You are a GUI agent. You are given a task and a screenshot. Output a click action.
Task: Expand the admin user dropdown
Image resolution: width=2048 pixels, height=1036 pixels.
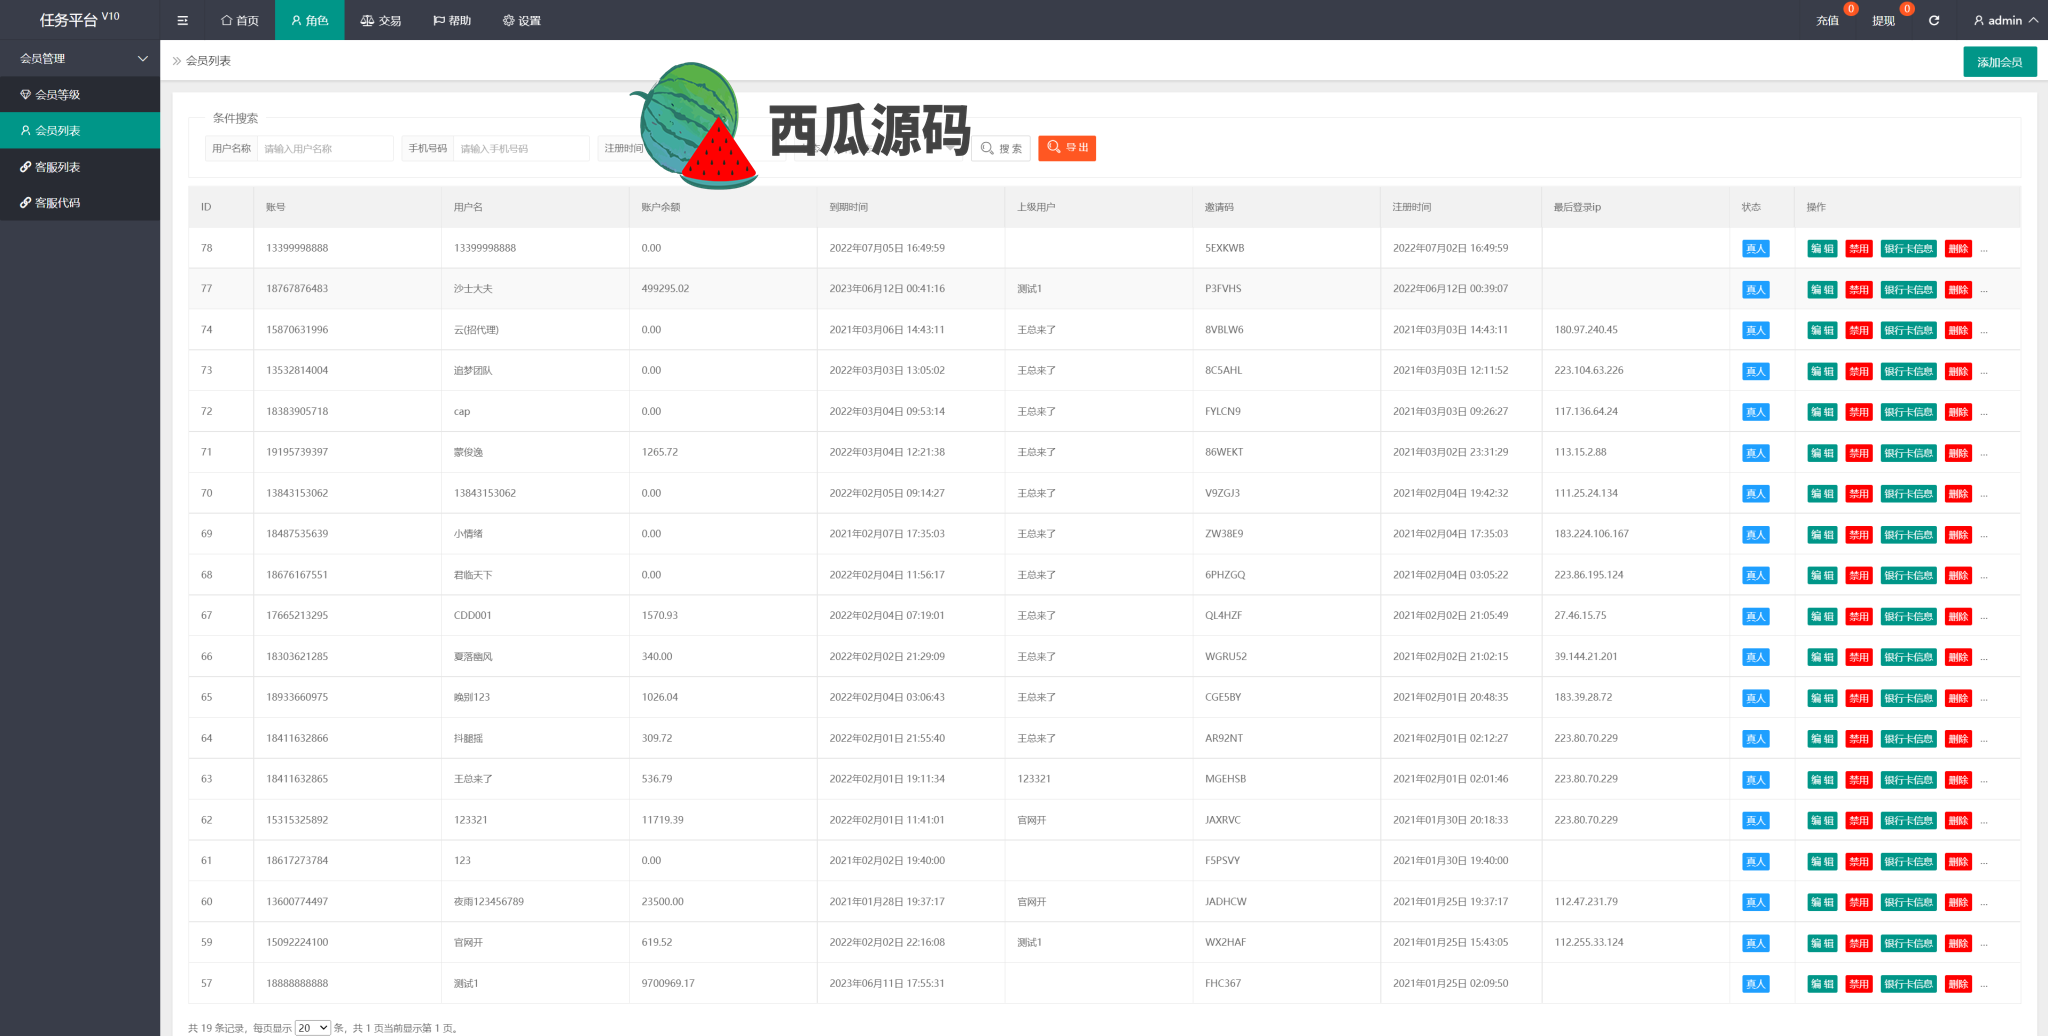2005,20
